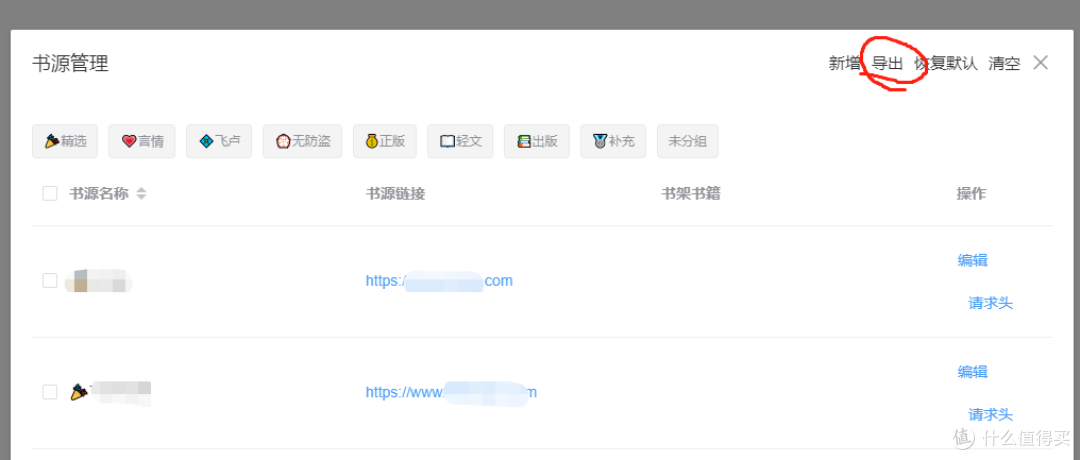Click the 书架书籍 column header
Screen dimensions: 1080x460
coord(691,194)
